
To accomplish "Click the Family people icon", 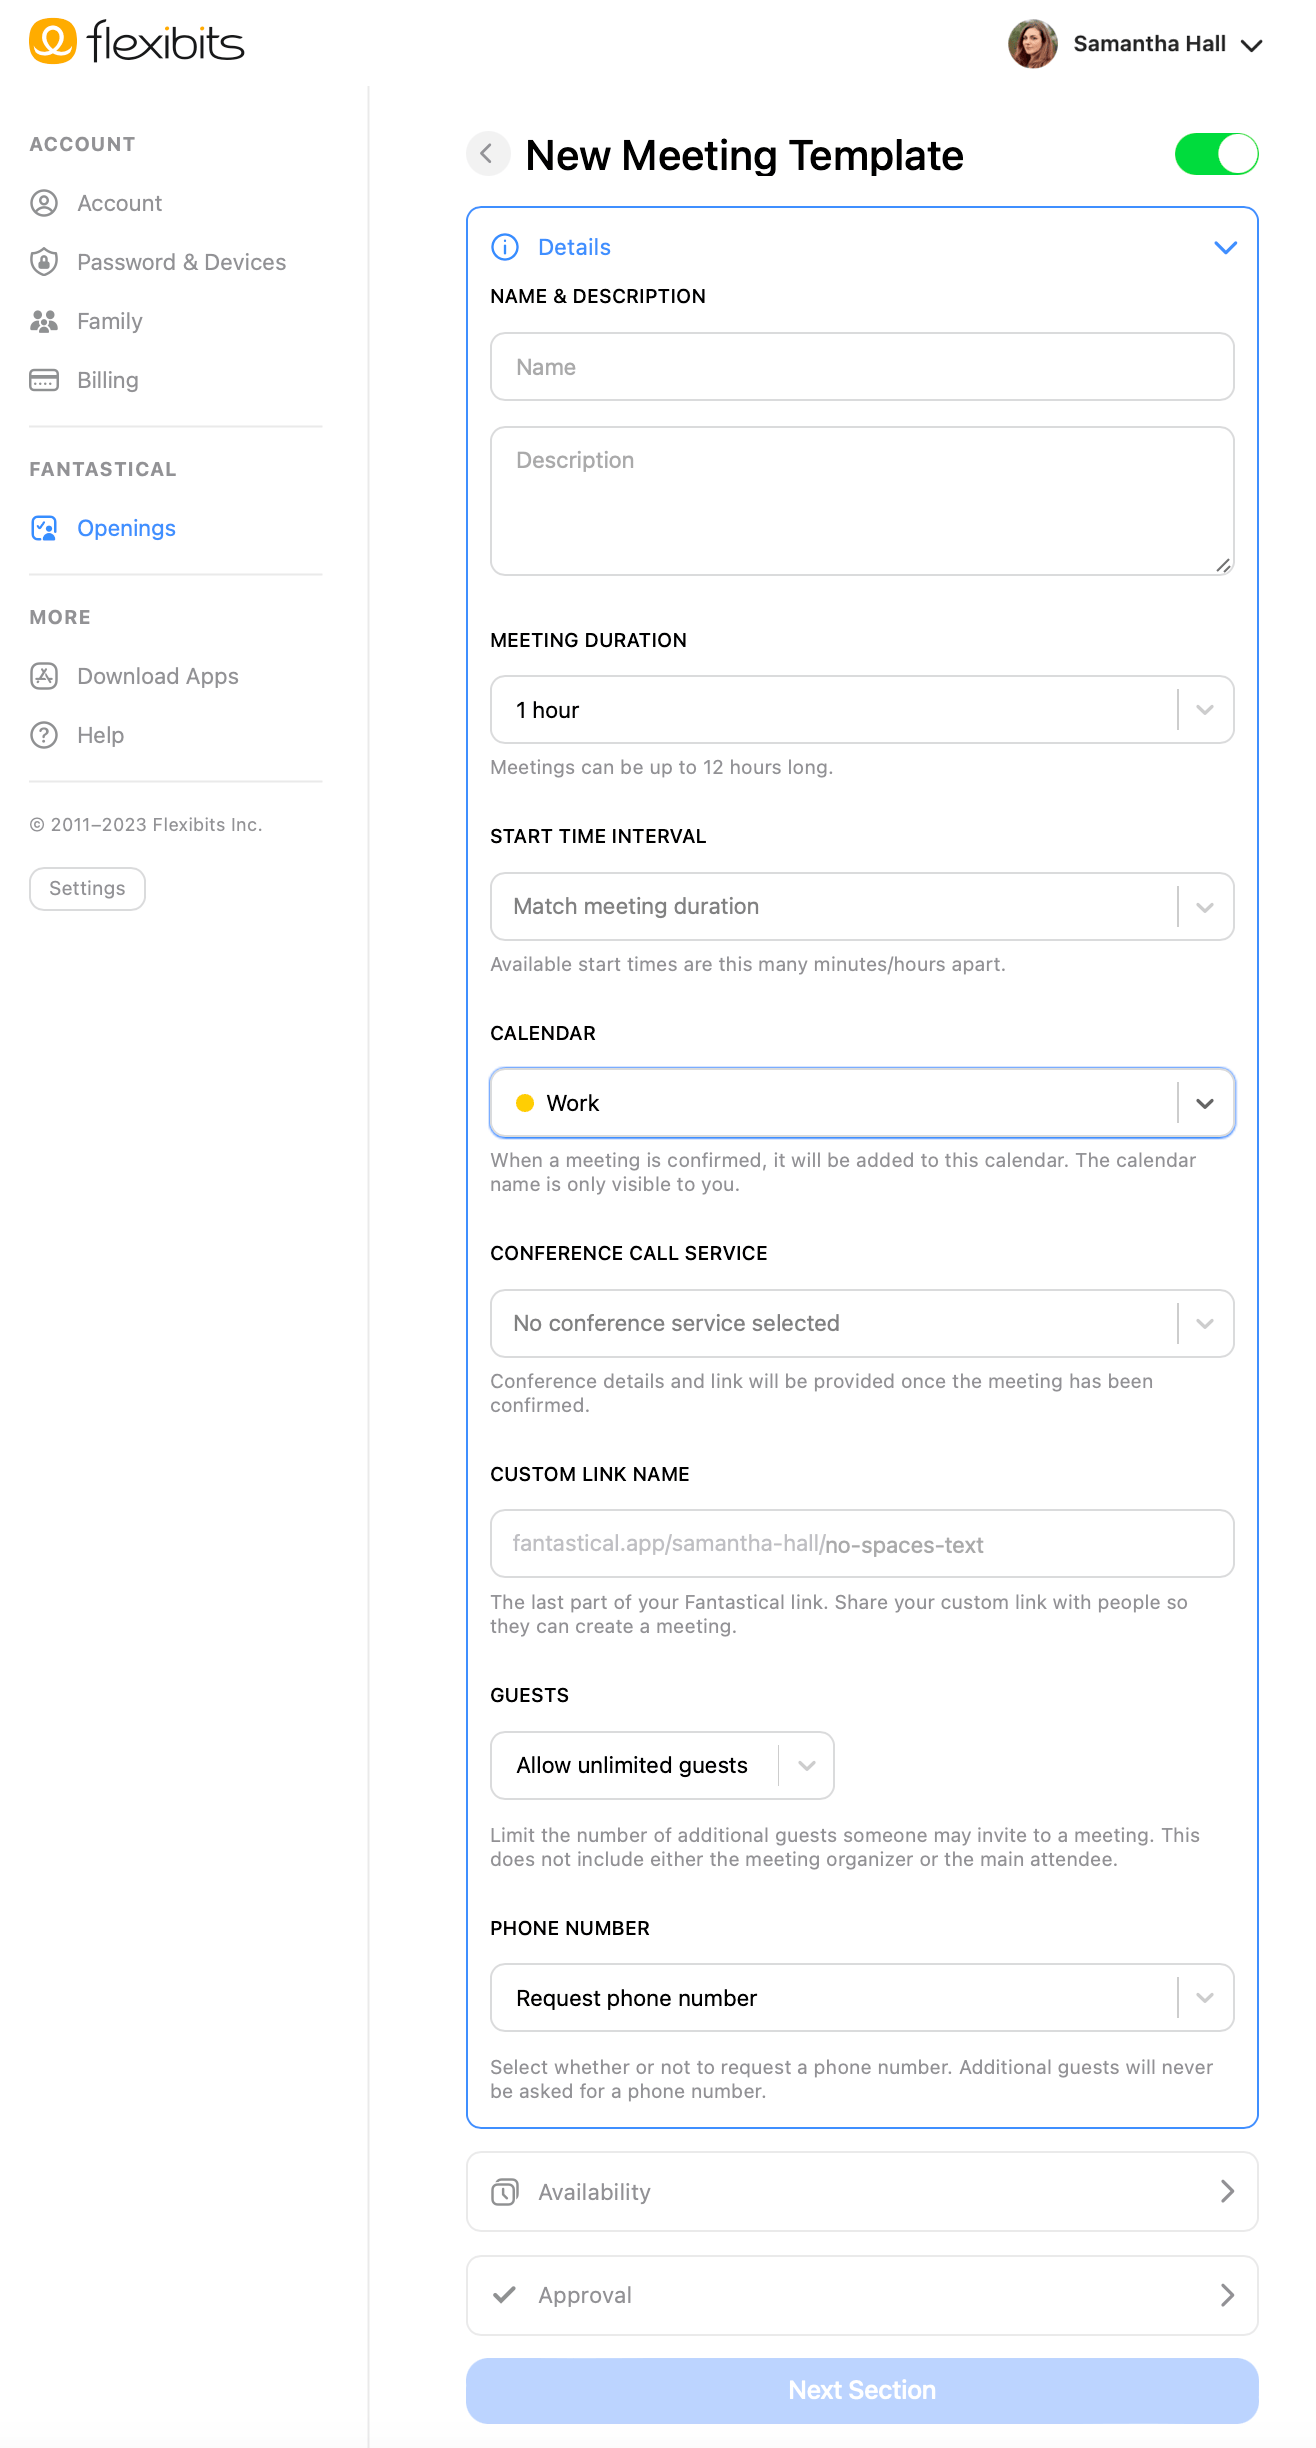I will pyautogui.click(x=44, y=321).
